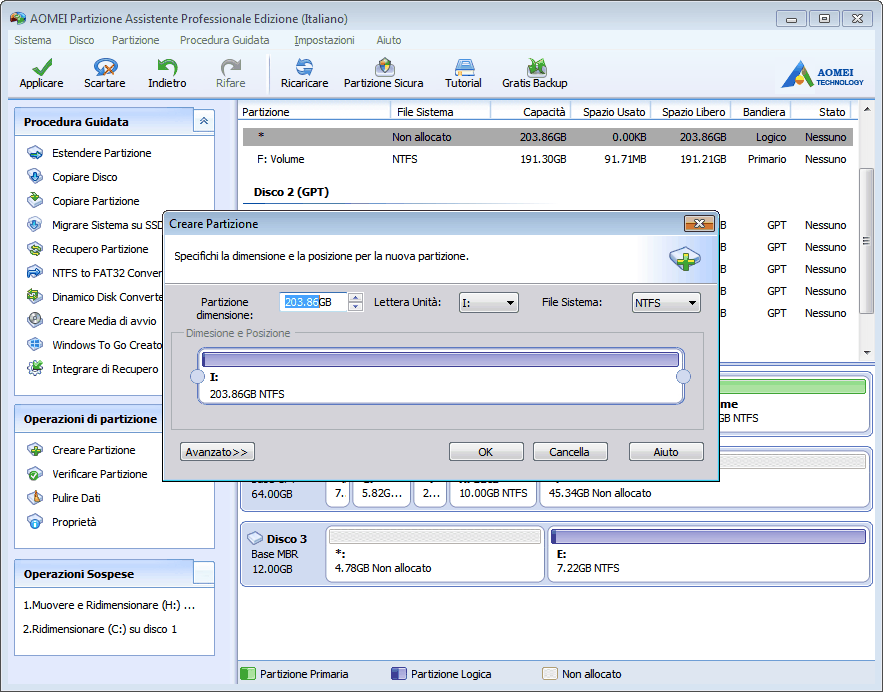Click the partition list scroll down arrow
The width and height of the screenshot is (883, 692).
pyautogui.click(x=867, y=353)
